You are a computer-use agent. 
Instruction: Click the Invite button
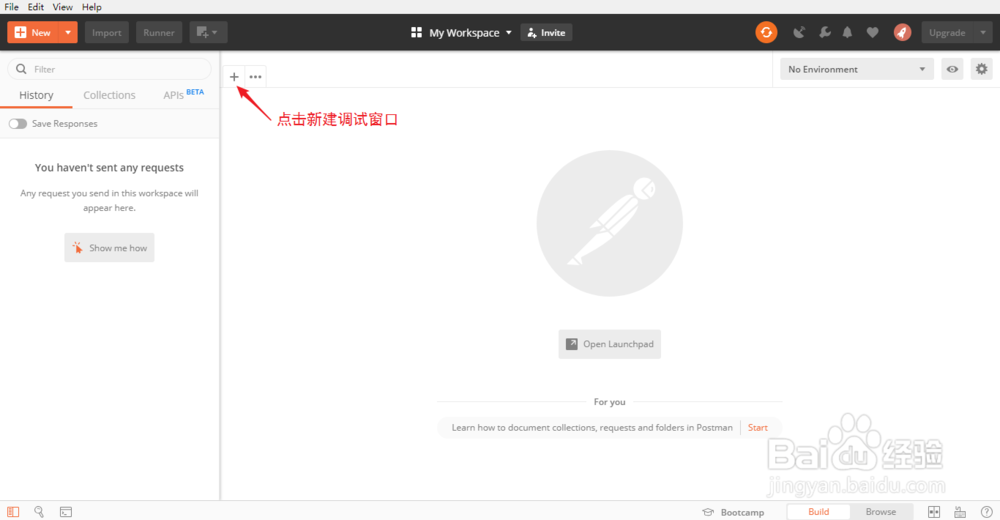coord(547,33)
